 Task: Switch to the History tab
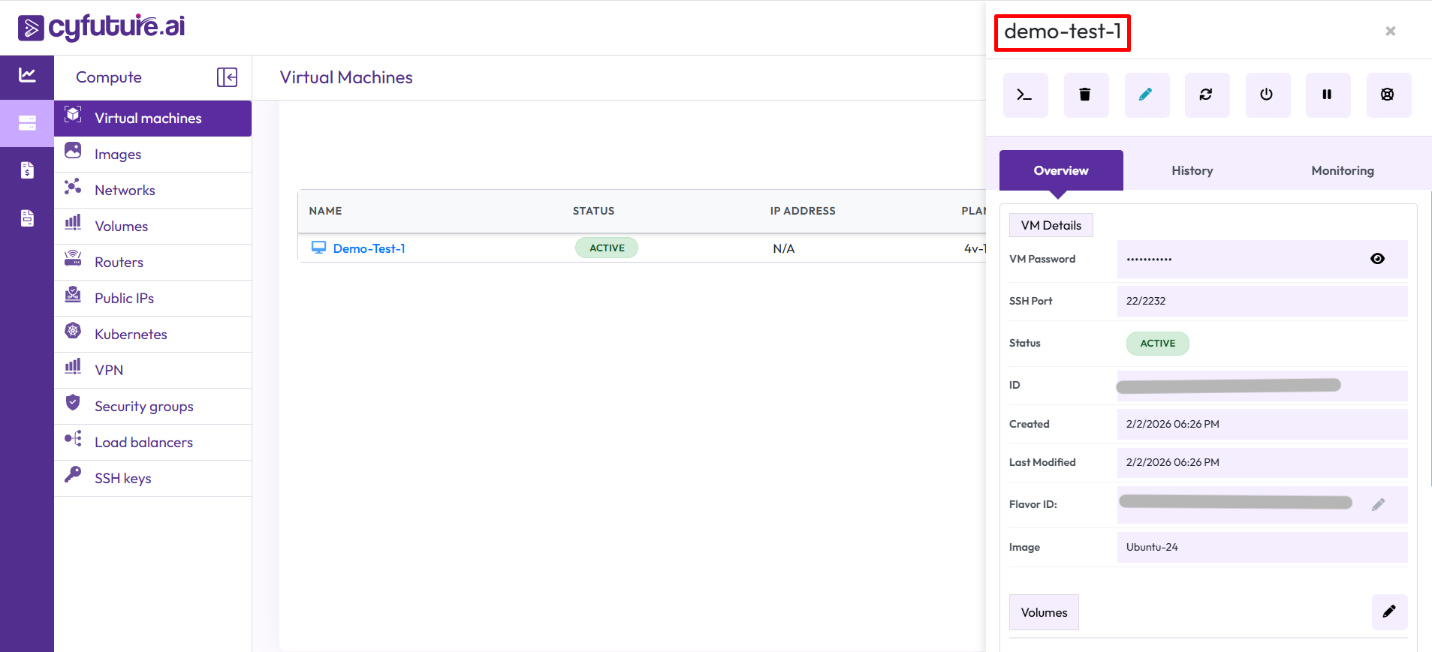point(1192,171)
